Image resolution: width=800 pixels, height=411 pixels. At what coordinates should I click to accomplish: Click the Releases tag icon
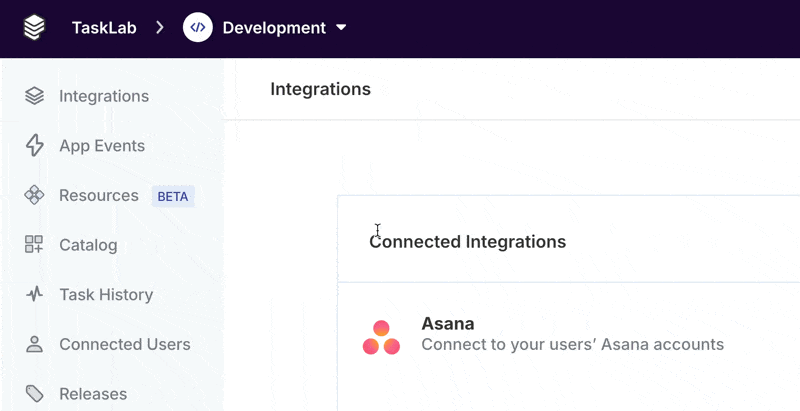click(x=35, y=394)
